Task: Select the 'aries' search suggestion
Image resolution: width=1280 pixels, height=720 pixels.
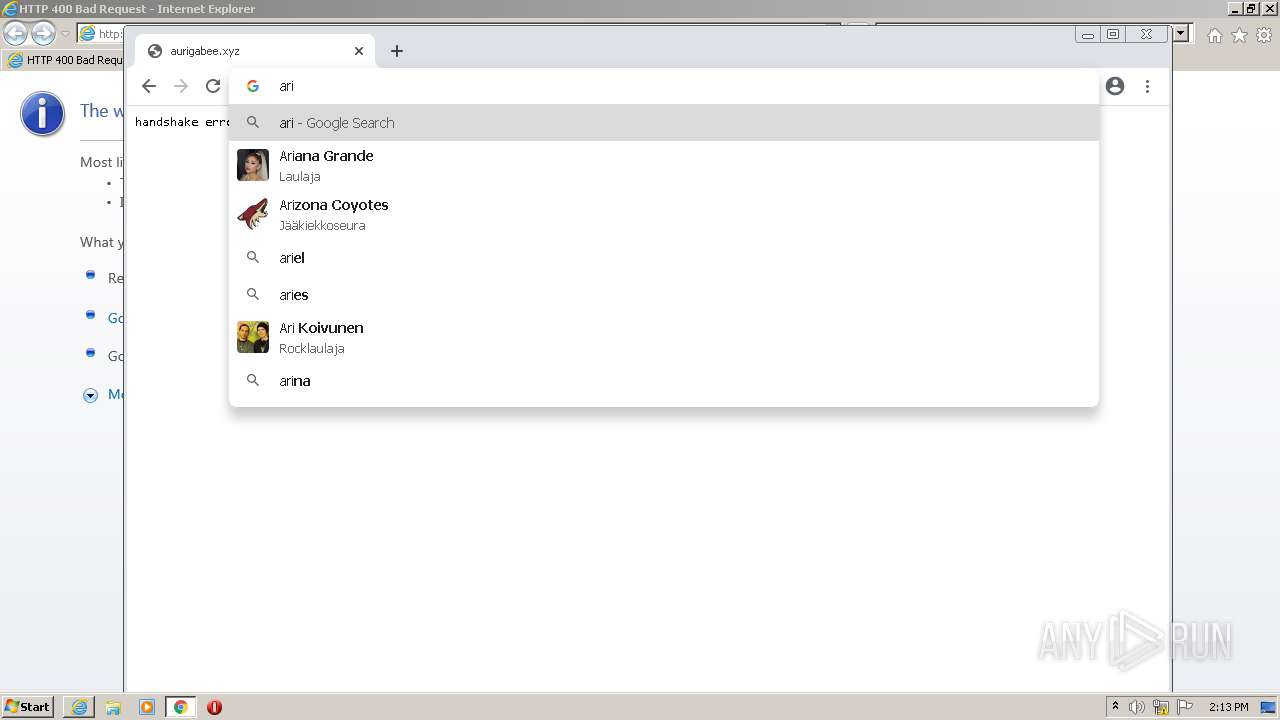Action: click(664, 294)
